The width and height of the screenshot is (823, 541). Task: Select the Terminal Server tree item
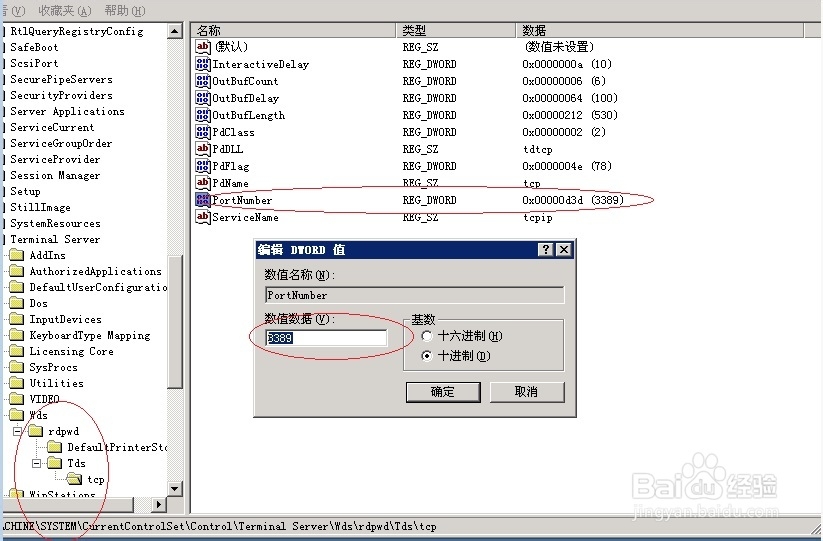point(55,239)
